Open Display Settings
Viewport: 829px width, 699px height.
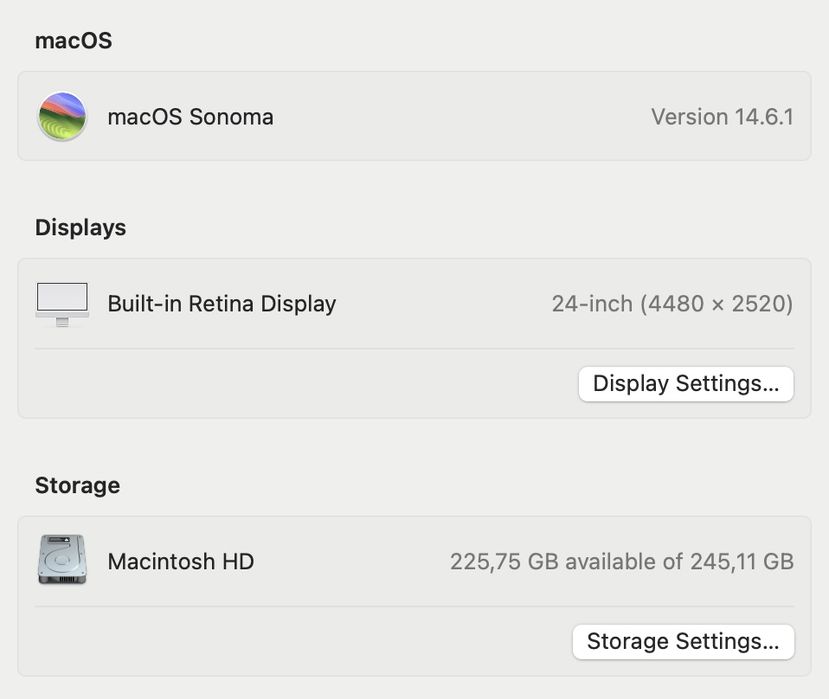(x=685, y=384)
